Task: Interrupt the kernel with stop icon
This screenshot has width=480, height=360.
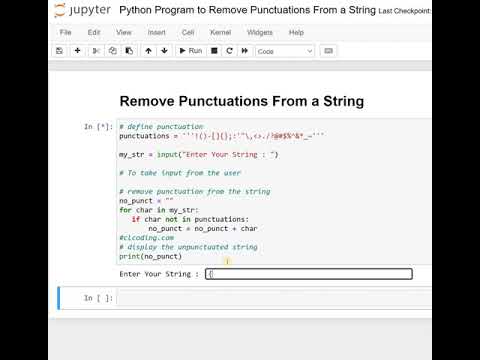Action: pyautogui.click(x=214, y=51)
